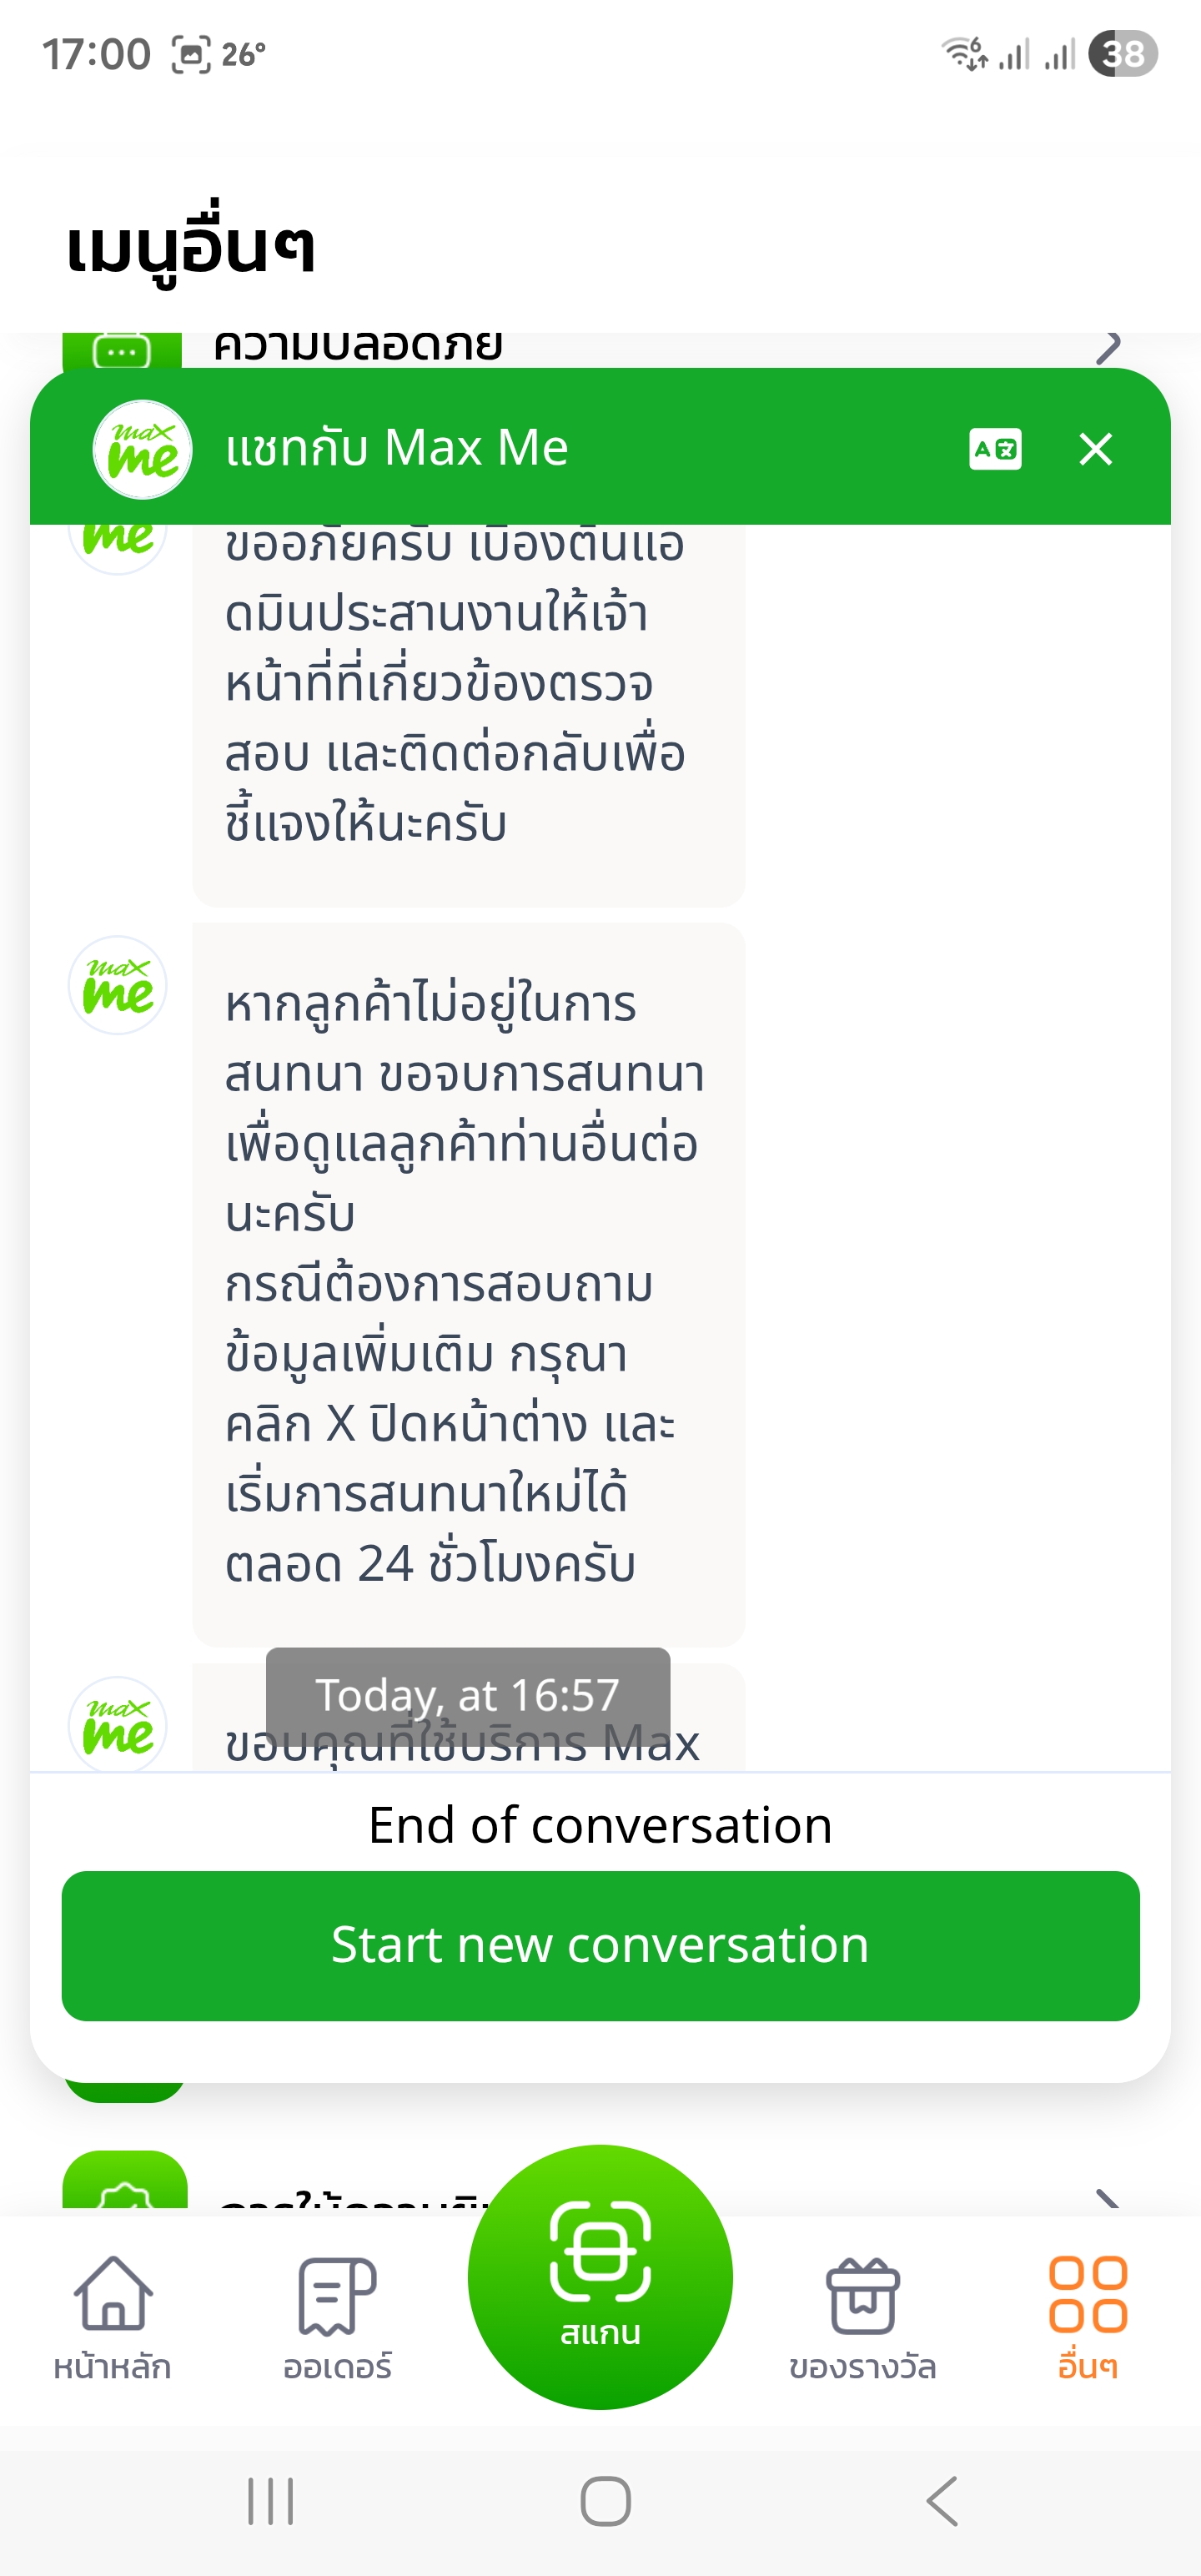The image size is (1201, 2576).
Task: Open the หน้าหลัก home tab
Action: 112,2317
